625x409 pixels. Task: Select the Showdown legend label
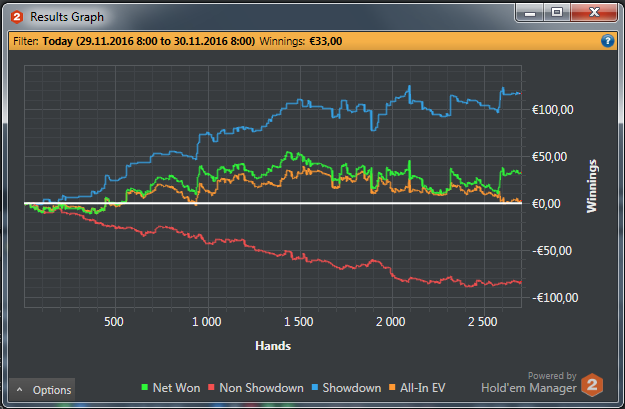(352, 387)
